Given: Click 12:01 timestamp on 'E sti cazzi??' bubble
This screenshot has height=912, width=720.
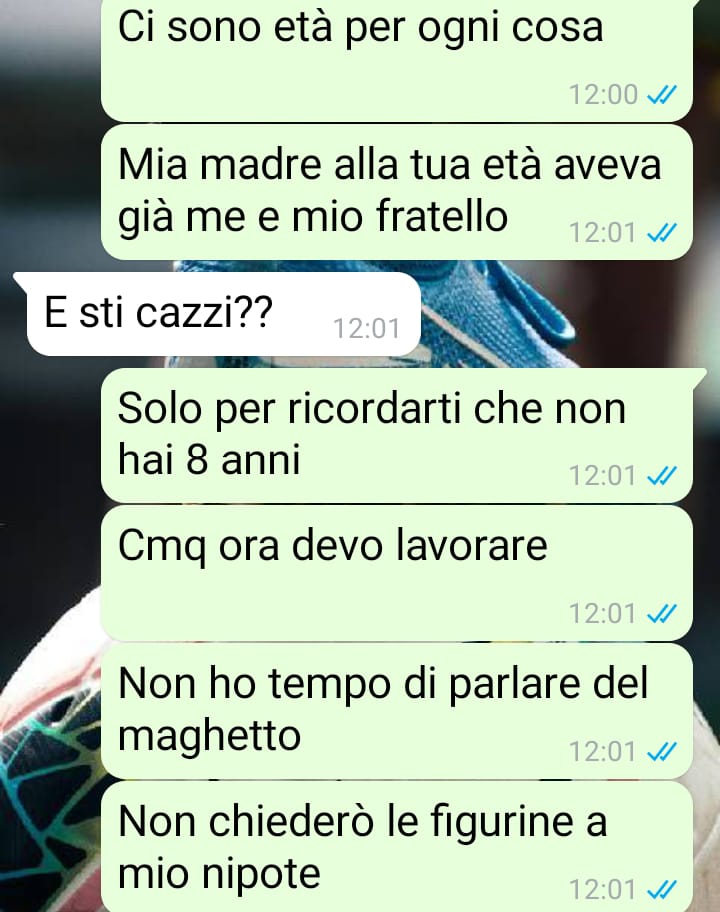Looking at the screenshot, I should (x=366, y=329).
